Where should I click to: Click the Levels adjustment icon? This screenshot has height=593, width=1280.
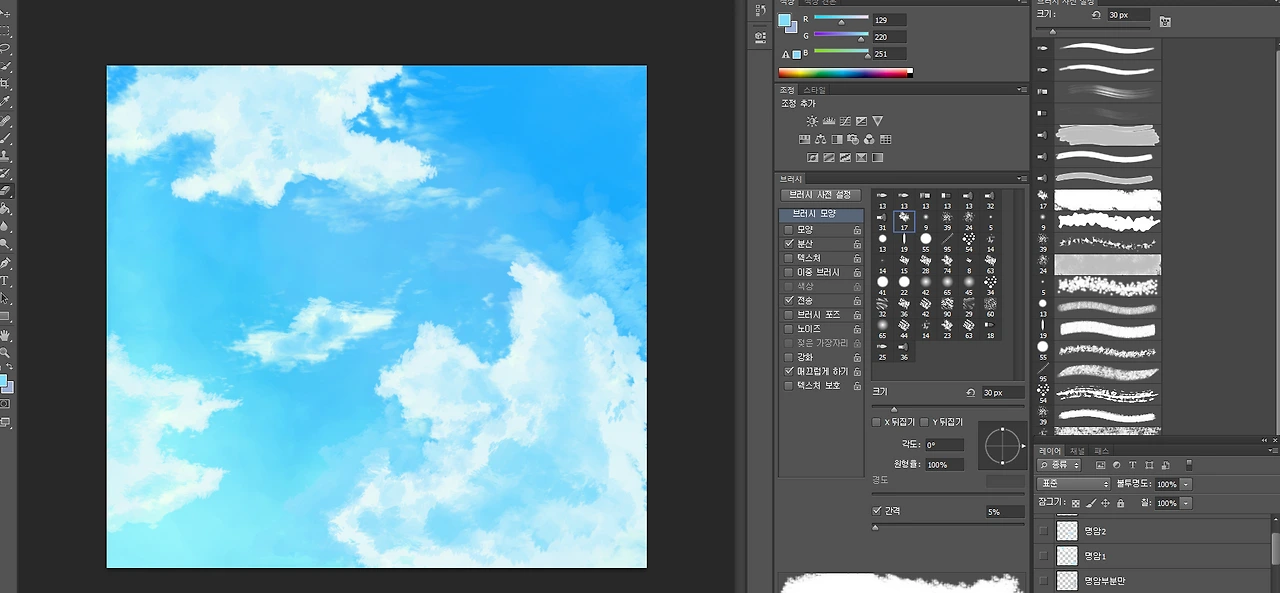[829, 121]
